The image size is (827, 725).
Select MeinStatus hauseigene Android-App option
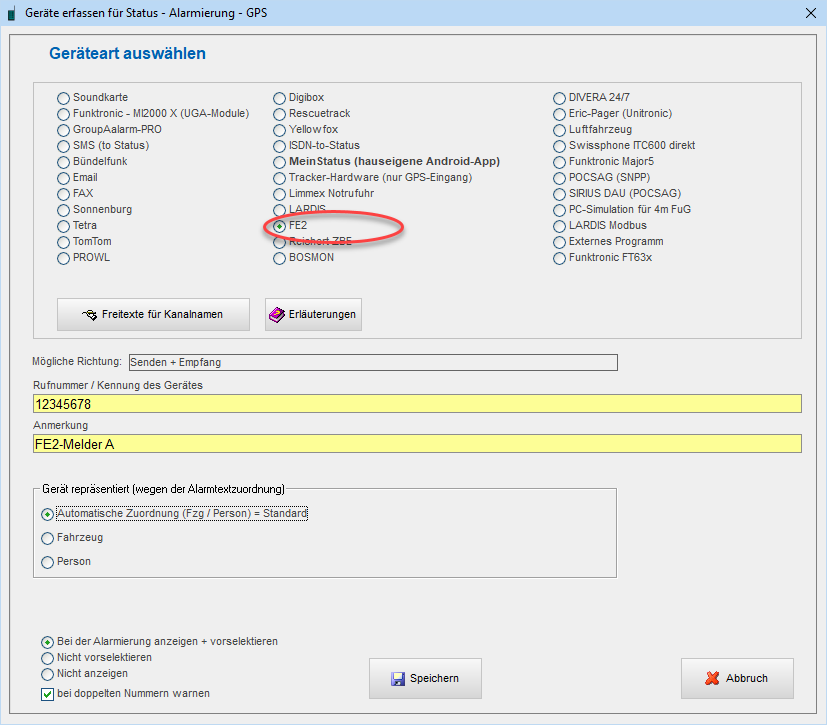coord(280,162)
